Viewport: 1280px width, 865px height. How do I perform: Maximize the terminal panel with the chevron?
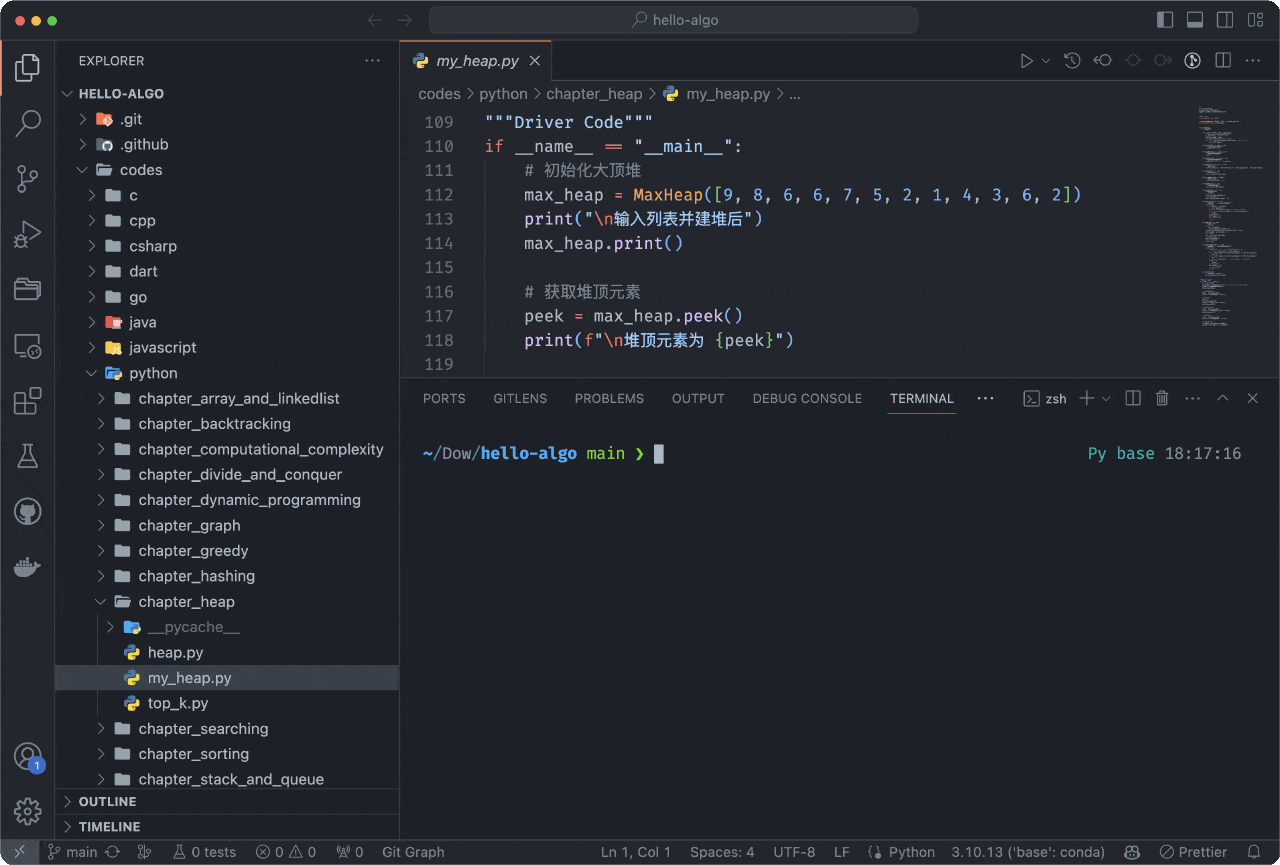click(1222, 398)
